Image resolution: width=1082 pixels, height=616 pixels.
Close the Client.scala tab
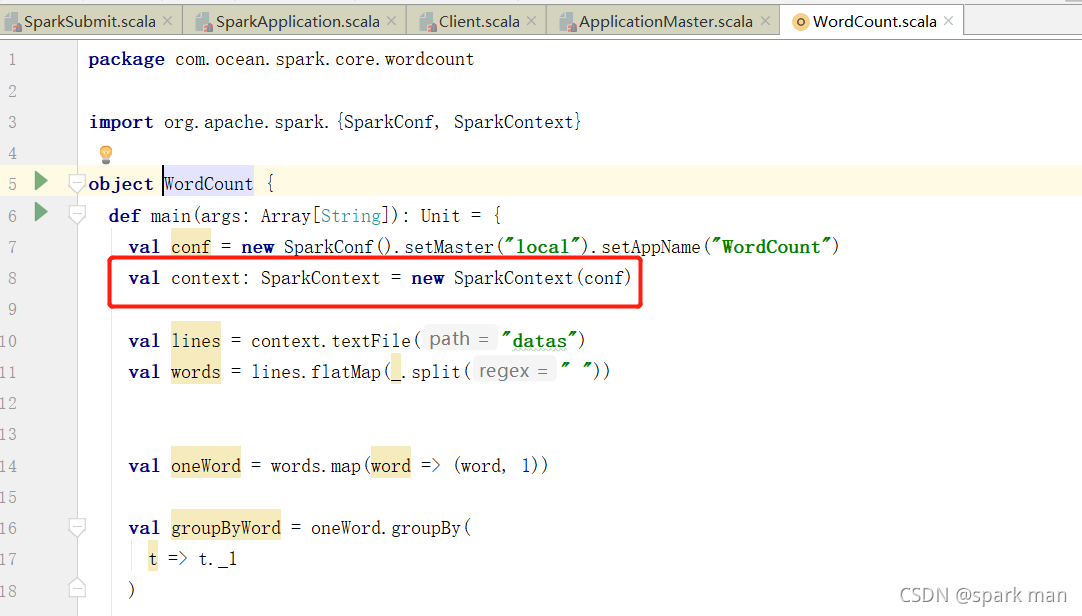[x=531, y=21]
